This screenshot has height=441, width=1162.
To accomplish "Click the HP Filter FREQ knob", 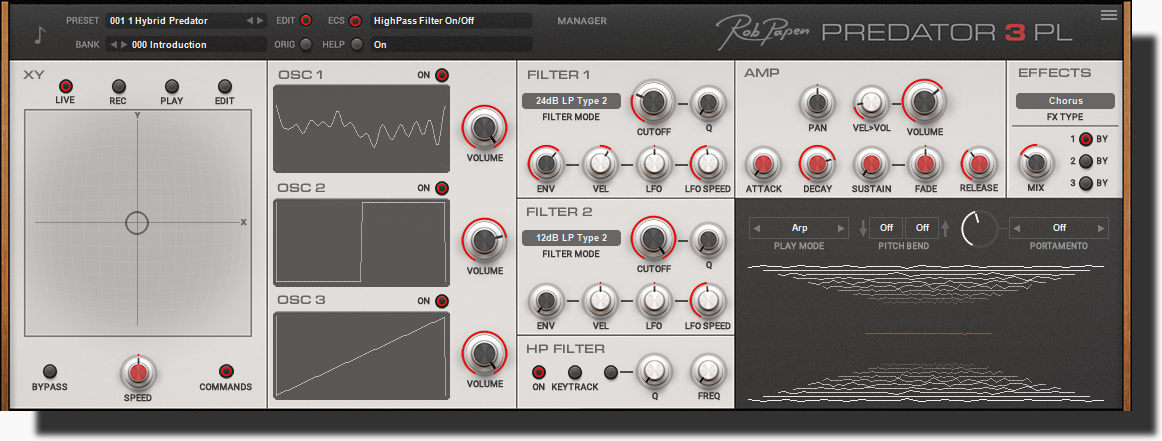I will tap(708, 371).
